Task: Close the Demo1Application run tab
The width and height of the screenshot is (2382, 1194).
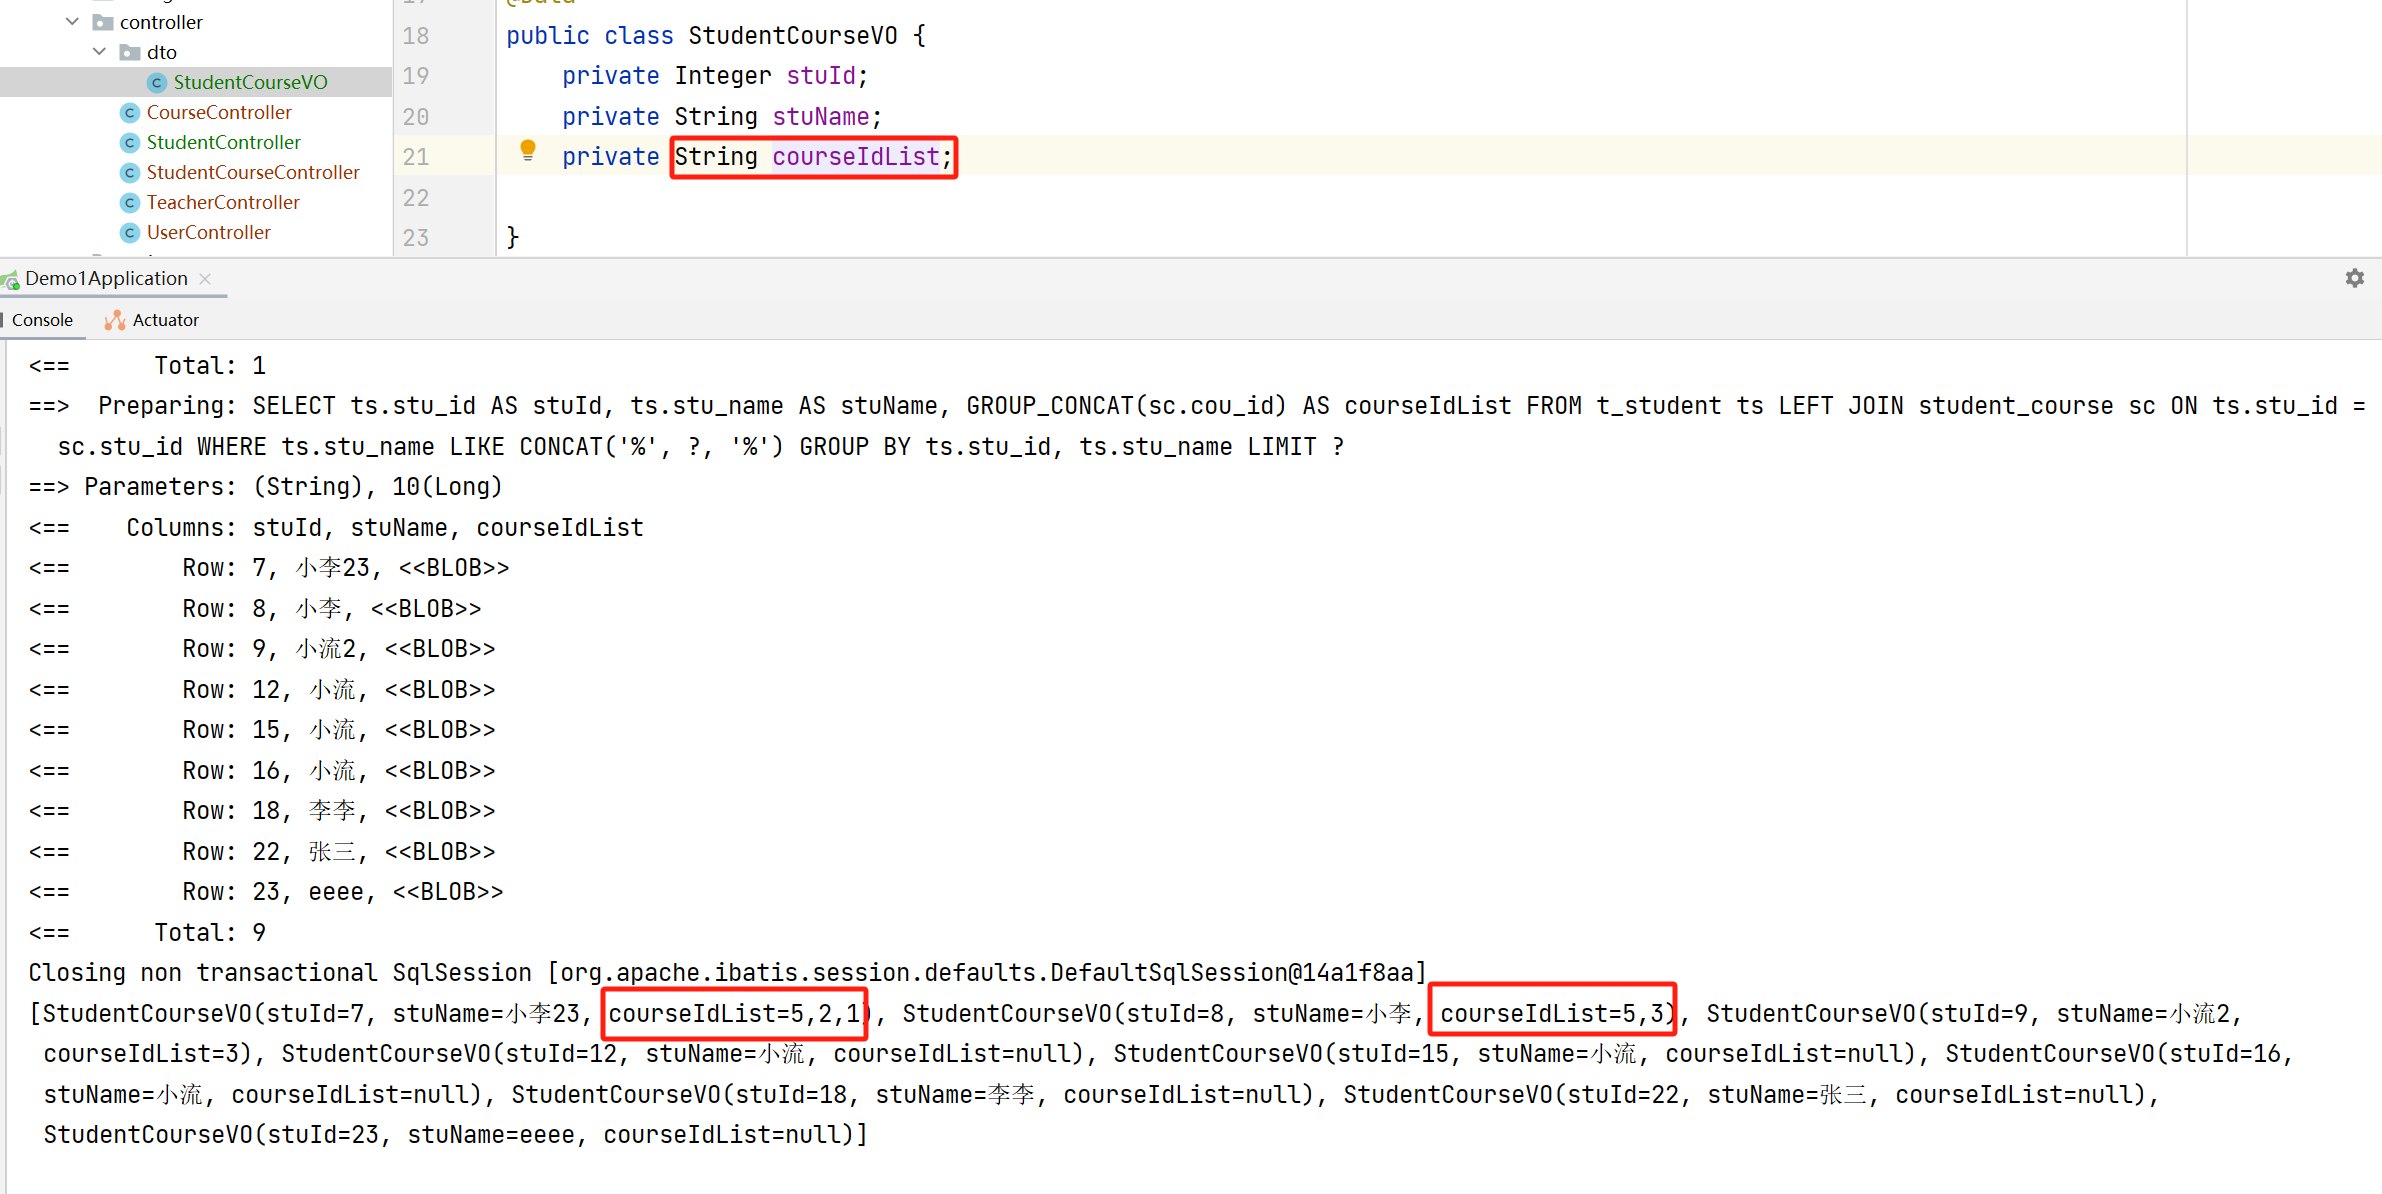Action: [205, 279]
